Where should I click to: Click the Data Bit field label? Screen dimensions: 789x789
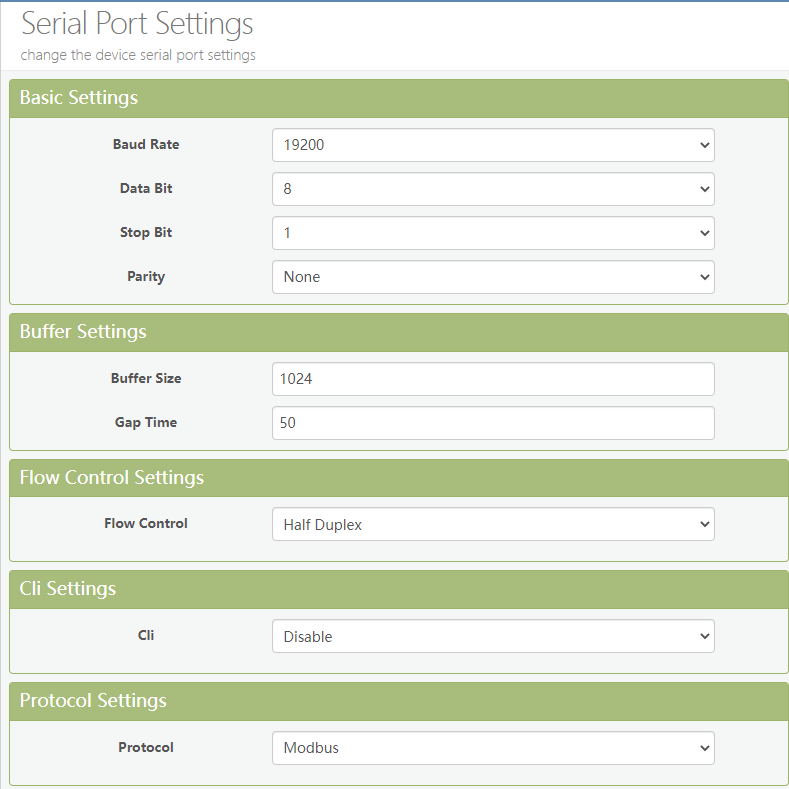point(146,189)
